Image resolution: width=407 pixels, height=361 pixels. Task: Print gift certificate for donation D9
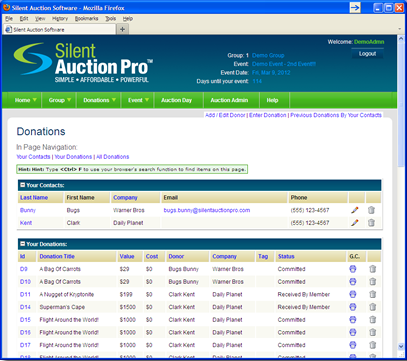[x=353, y=269]
